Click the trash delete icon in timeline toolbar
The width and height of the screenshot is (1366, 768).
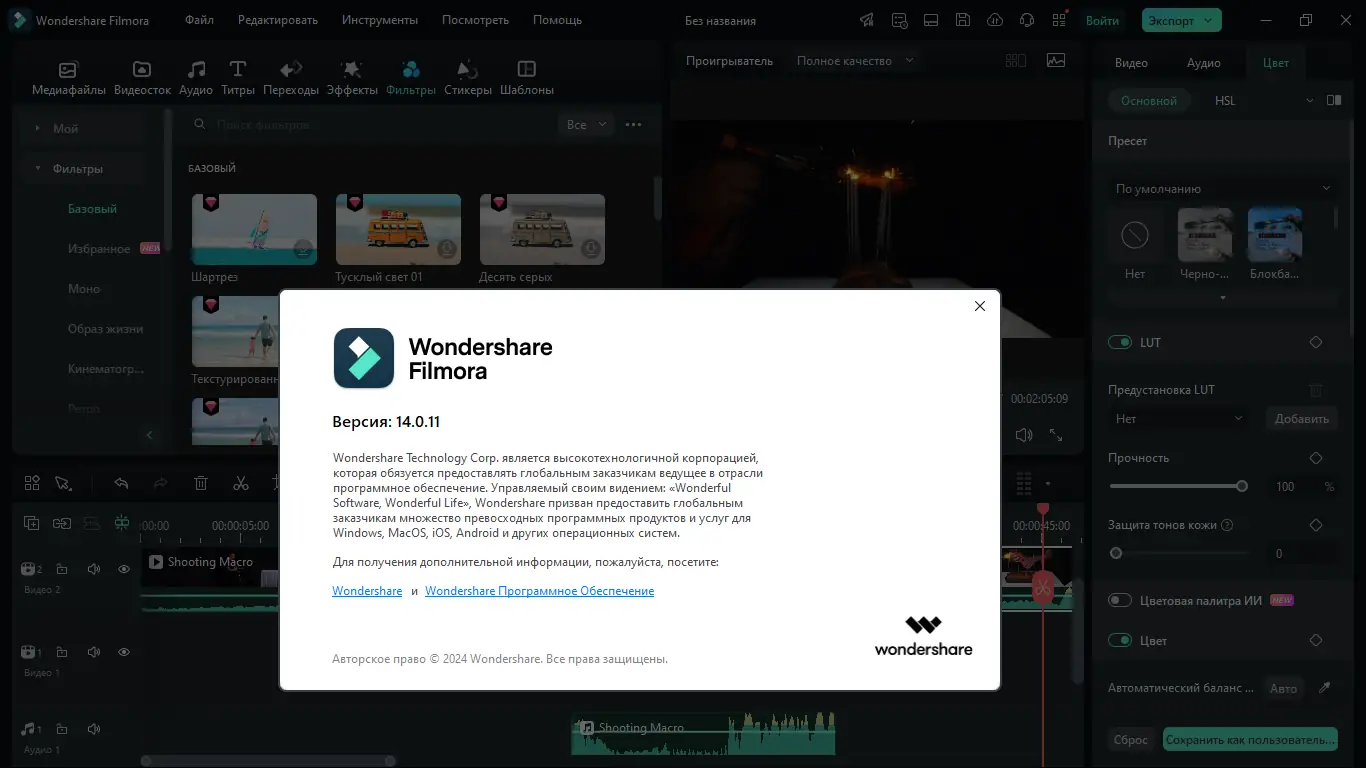[x=201, y=483]
